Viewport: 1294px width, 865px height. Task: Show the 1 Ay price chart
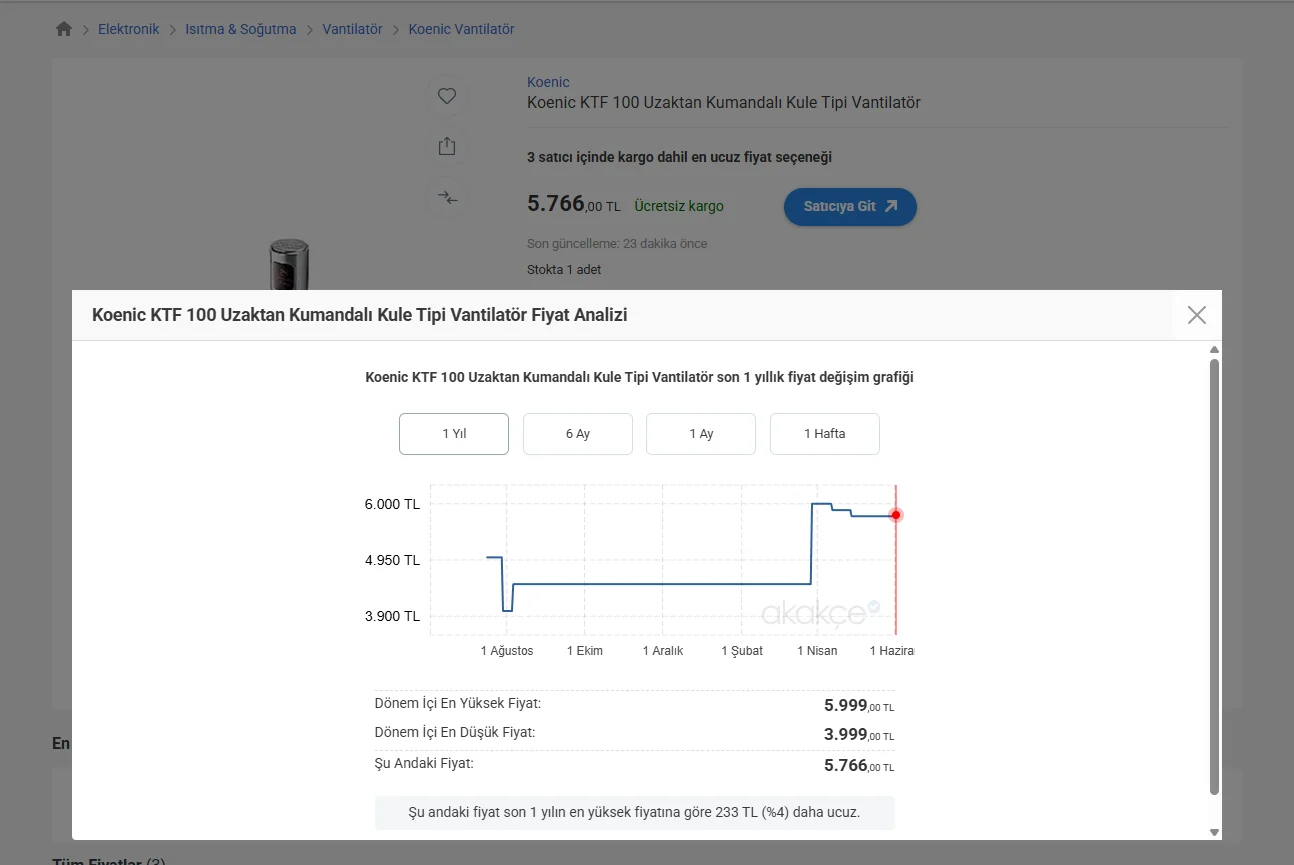[701, 434]
